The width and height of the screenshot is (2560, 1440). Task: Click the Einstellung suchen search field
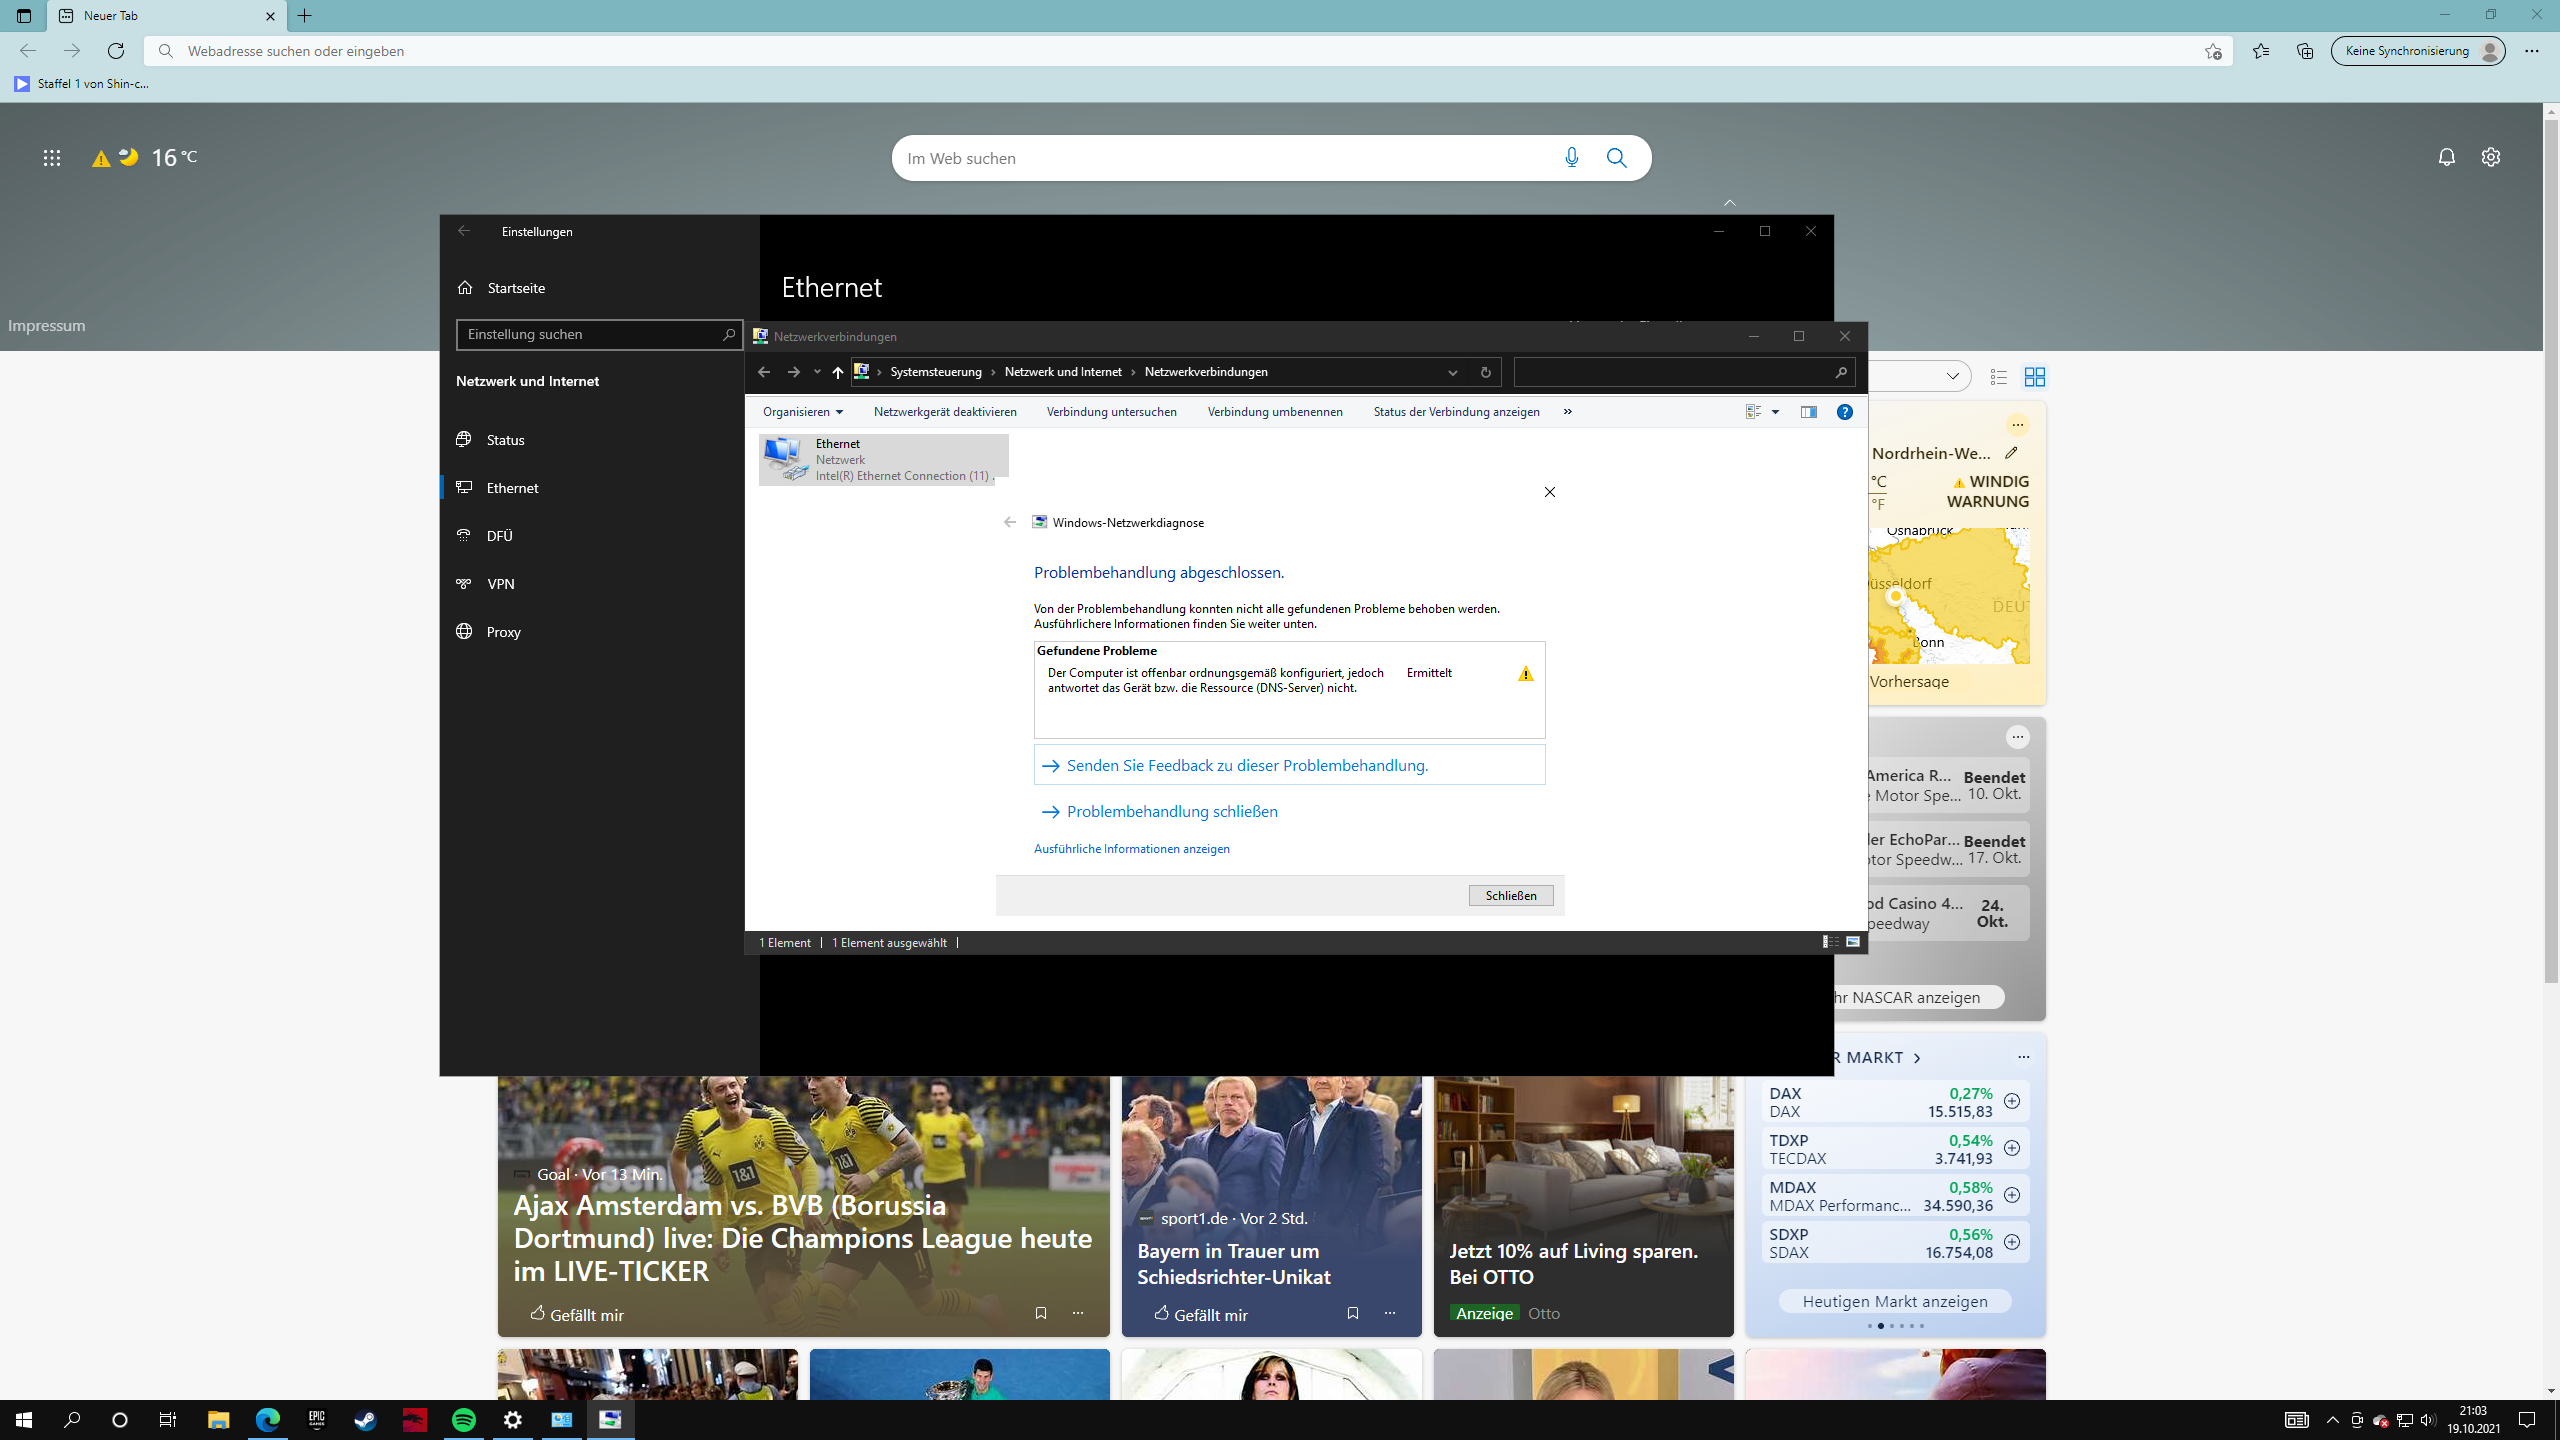tap(590, 335)
